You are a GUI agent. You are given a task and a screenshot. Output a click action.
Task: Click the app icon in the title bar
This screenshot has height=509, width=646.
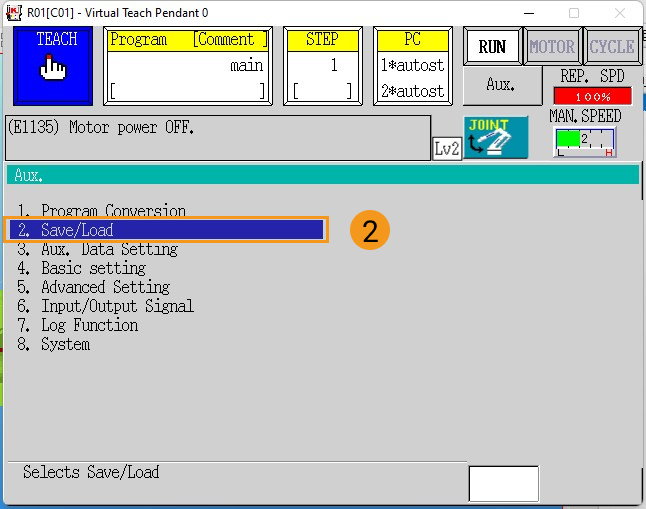tap(14, 13)
